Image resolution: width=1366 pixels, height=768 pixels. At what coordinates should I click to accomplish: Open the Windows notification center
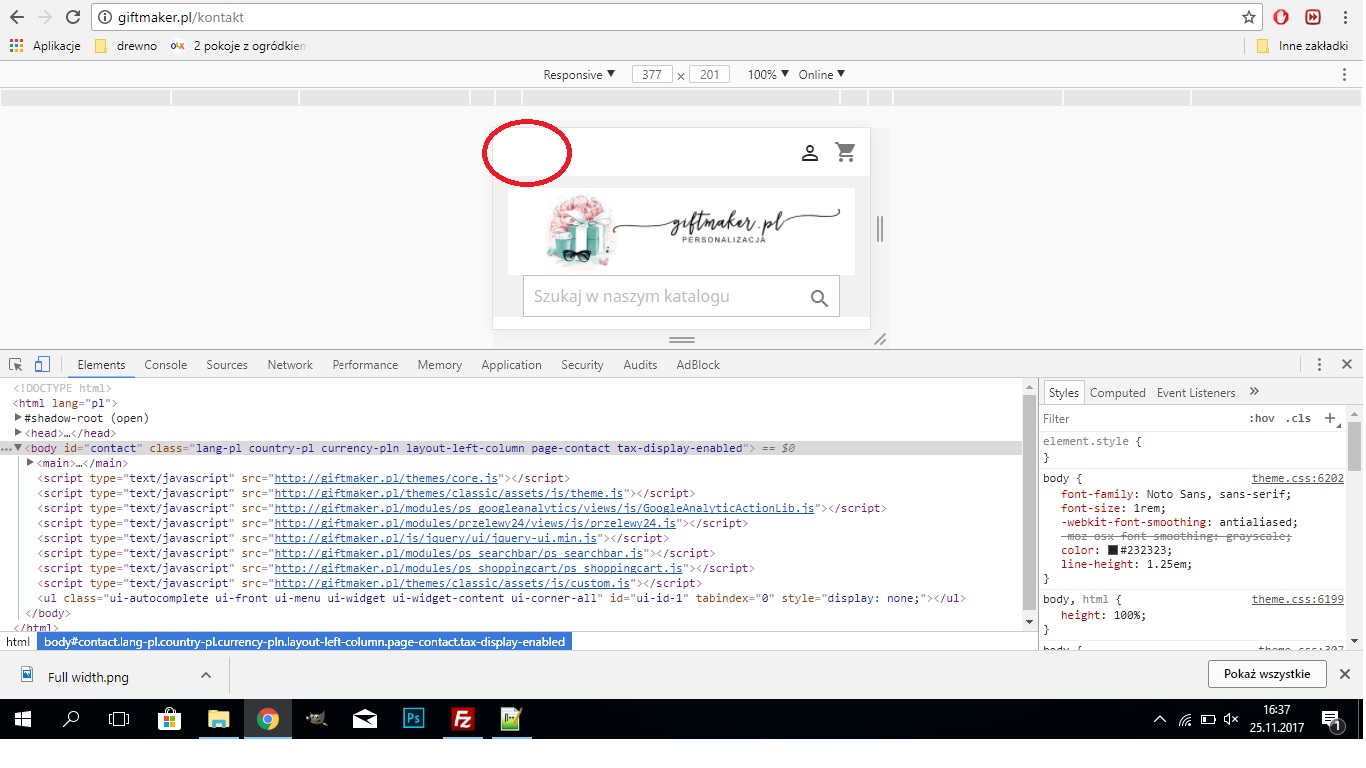(x=1333, y=719)
